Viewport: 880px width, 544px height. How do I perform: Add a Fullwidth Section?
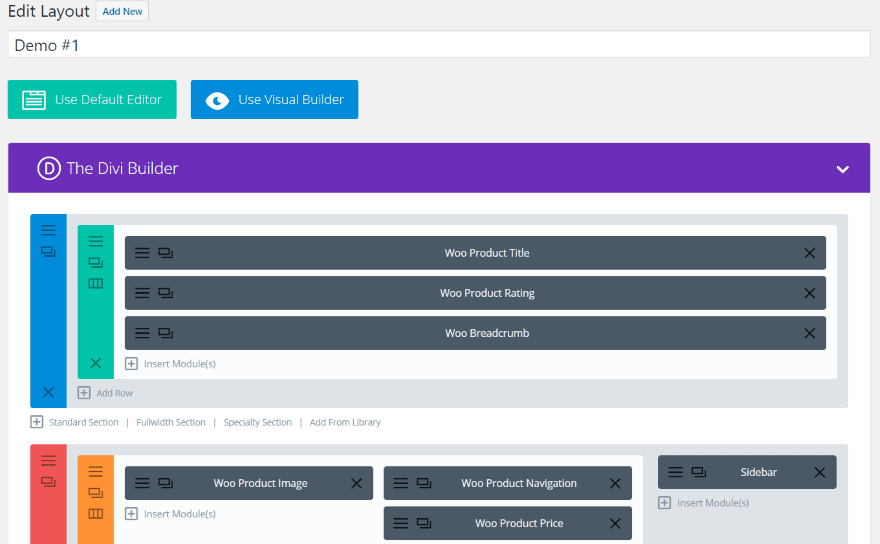click(x=171, y=422)
